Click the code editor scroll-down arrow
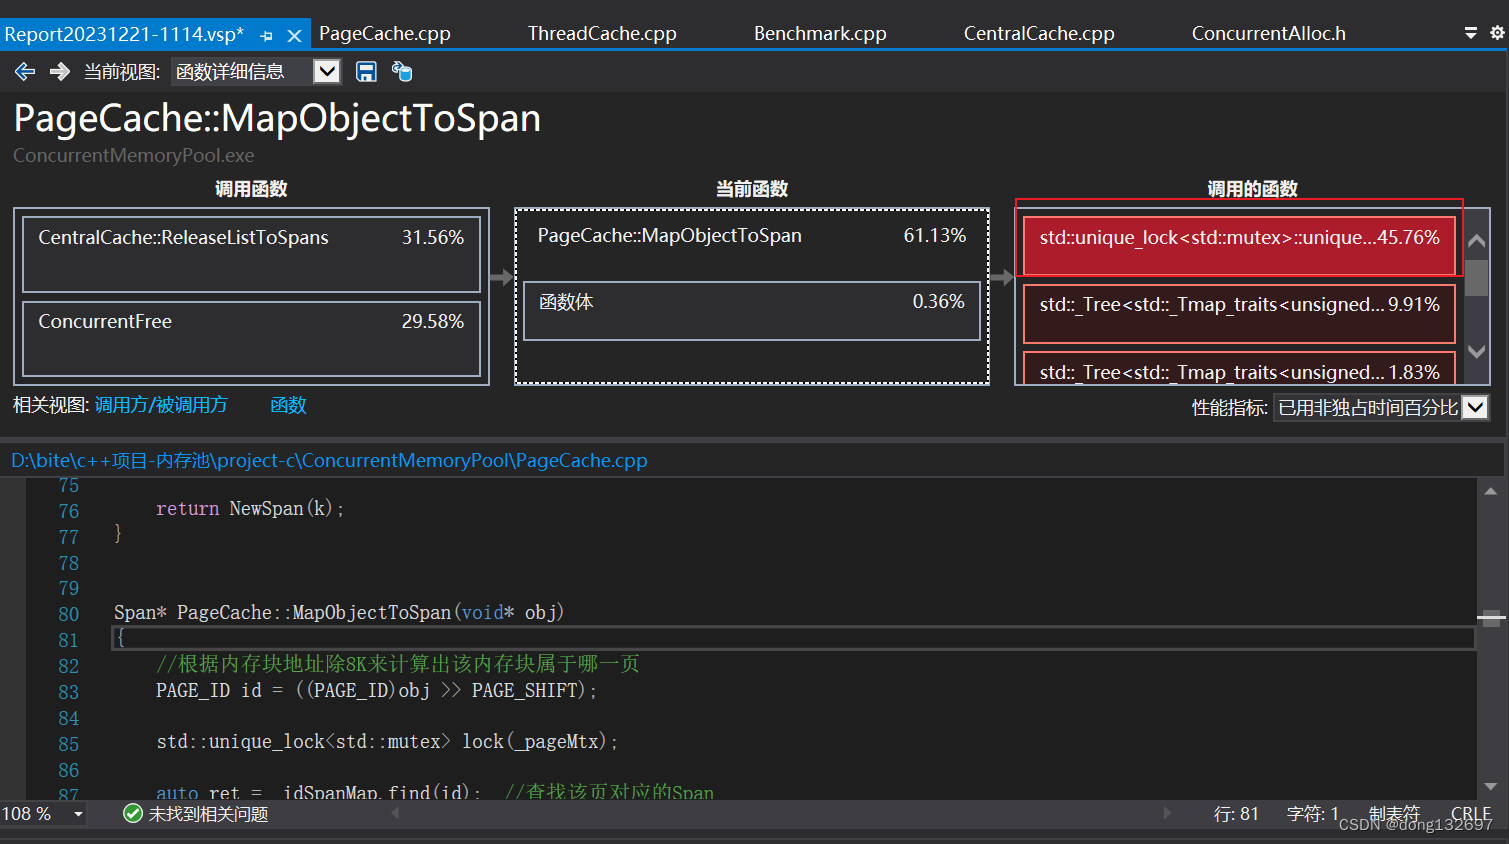Screen dimensions: 1509x844 [x=1490, y=786]
